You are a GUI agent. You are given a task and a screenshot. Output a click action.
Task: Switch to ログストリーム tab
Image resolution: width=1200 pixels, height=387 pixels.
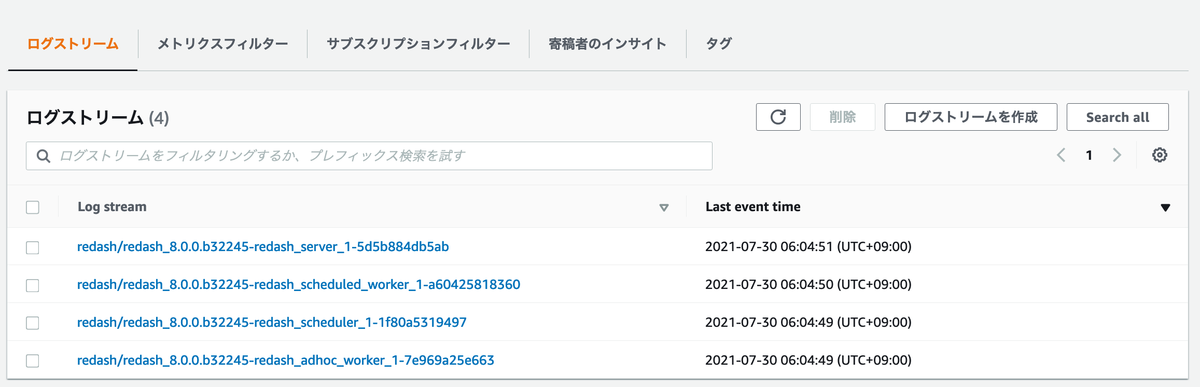click(73, 44)
